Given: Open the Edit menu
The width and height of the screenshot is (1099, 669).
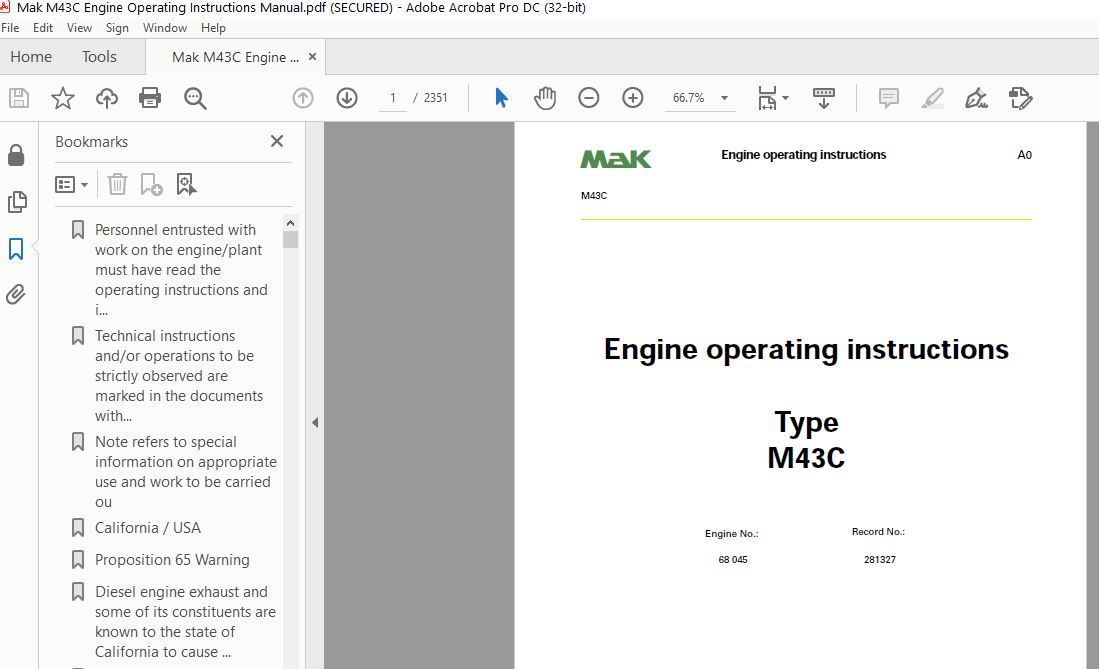Looking at the screenshot, I should click(43, 27).
